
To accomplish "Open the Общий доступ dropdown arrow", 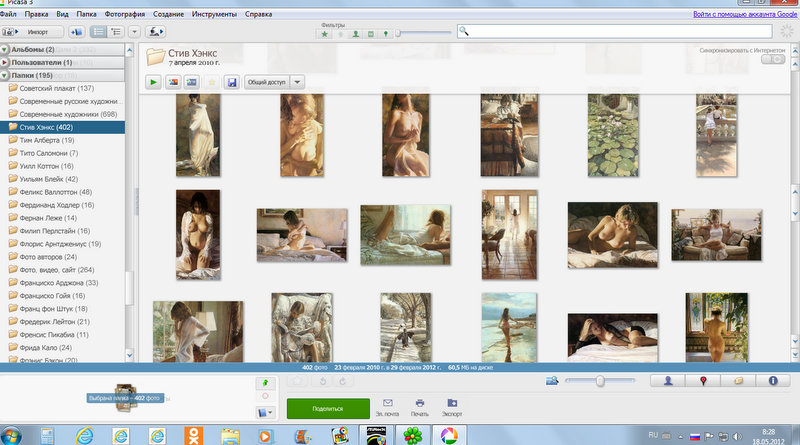I will pos(297,82).
